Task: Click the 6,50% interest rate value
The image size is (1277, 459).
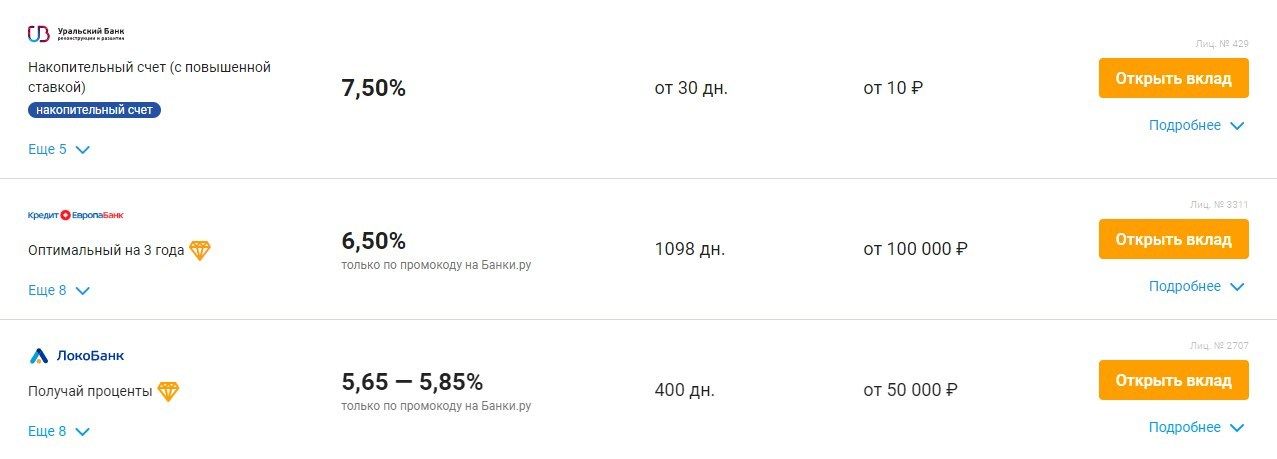Action: 373,241
